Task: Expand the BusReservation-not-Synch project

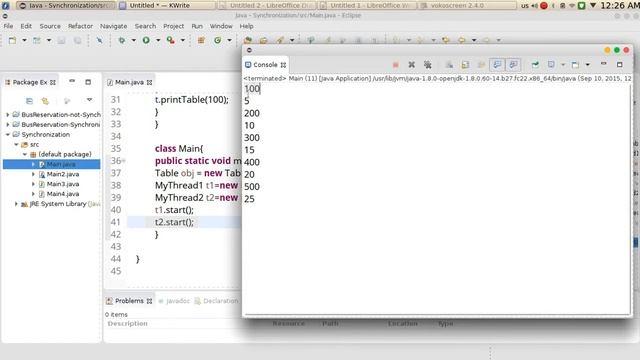Action: [x=8, y=115]
